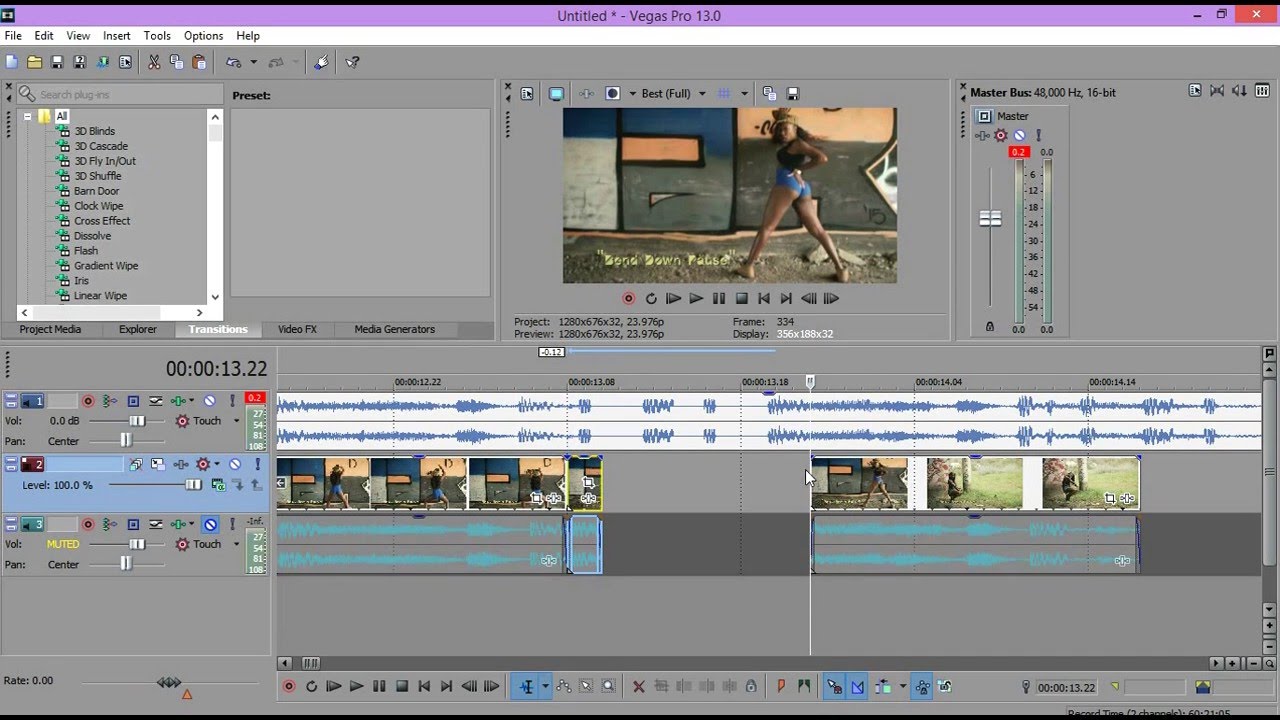This screenshot has width=1280, height=720.
Task: Select Cross Effect transition
Action: pos(102,221)
